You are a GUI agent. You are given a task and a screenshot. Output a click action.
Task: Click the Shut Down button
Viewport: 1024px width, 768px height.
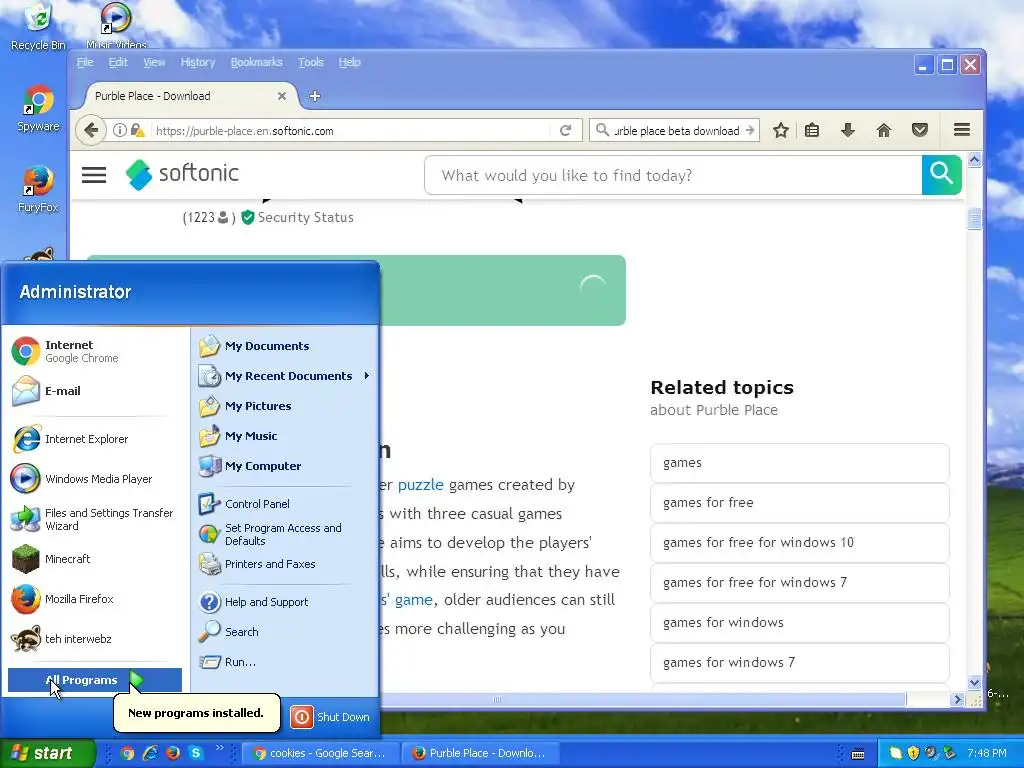tap(330, 716)
